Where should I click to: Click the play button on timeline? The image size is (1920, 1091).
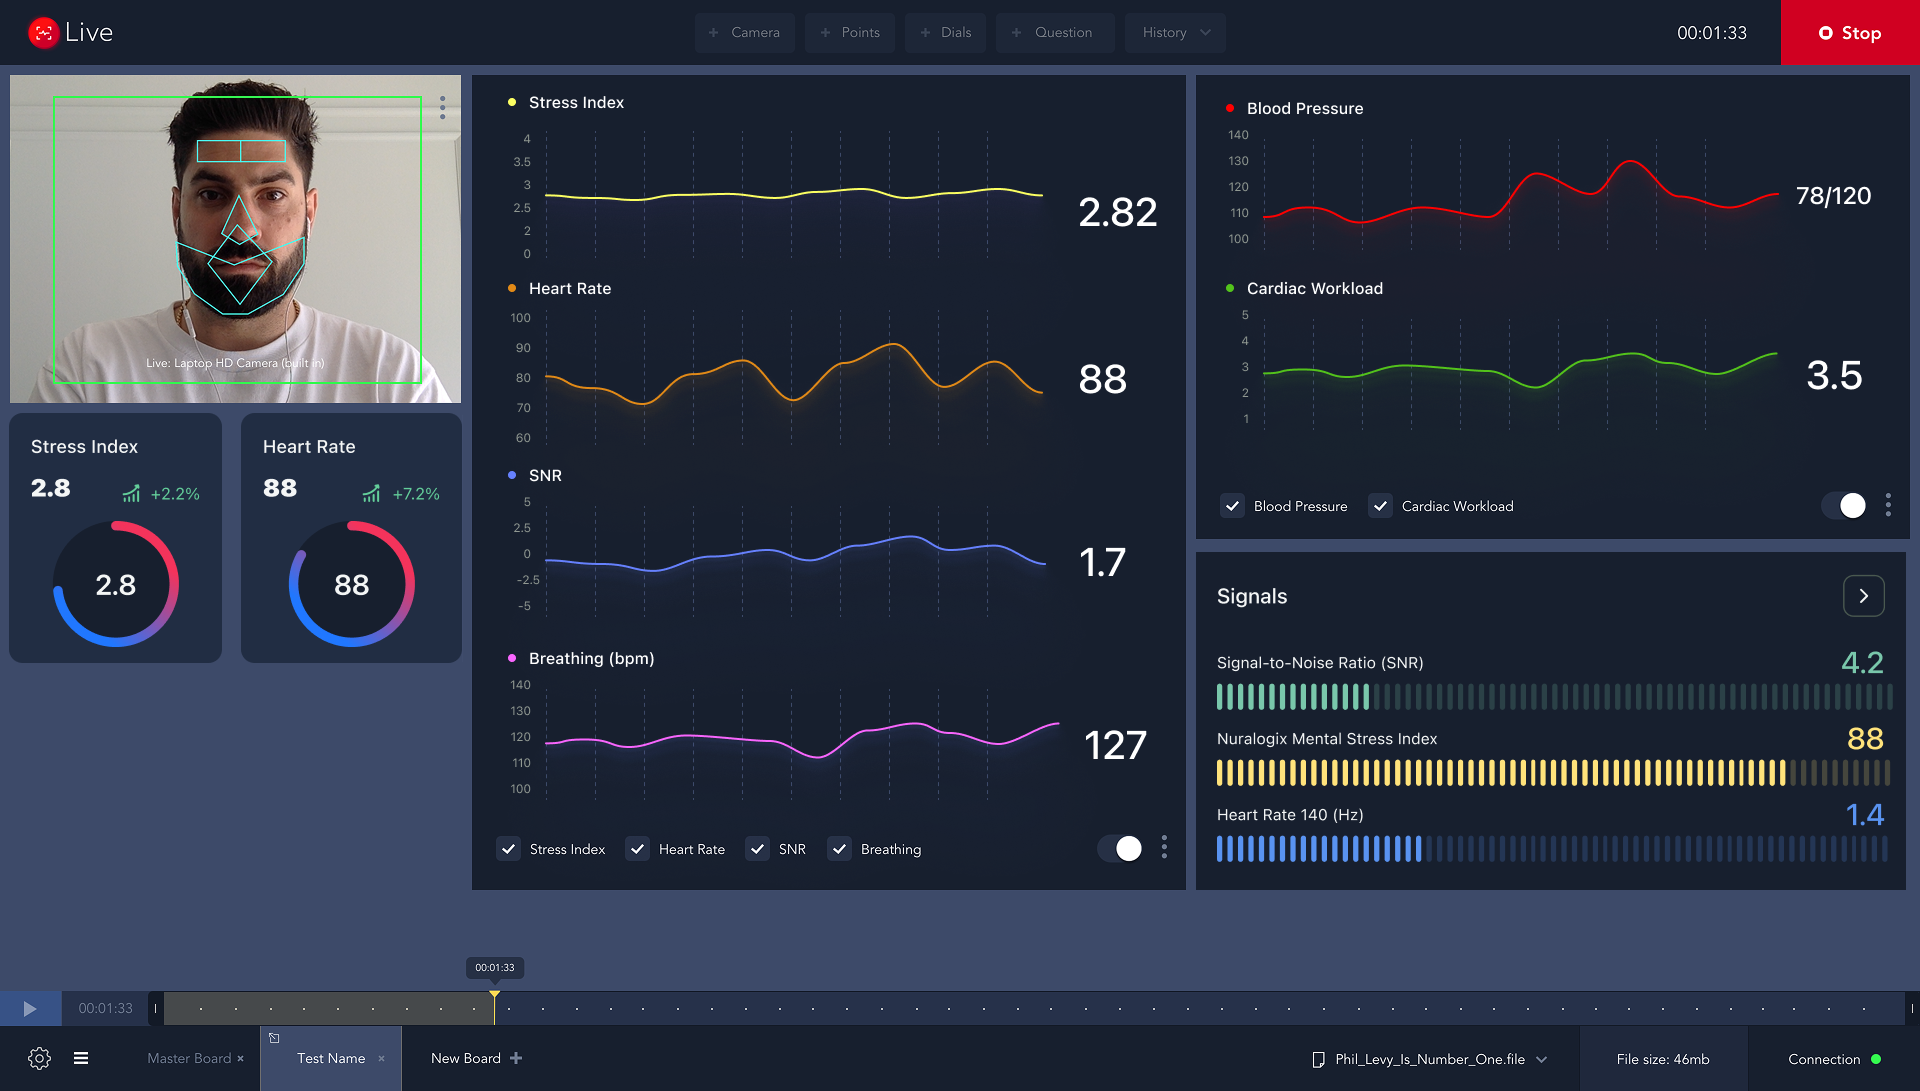click(30, 1008)
